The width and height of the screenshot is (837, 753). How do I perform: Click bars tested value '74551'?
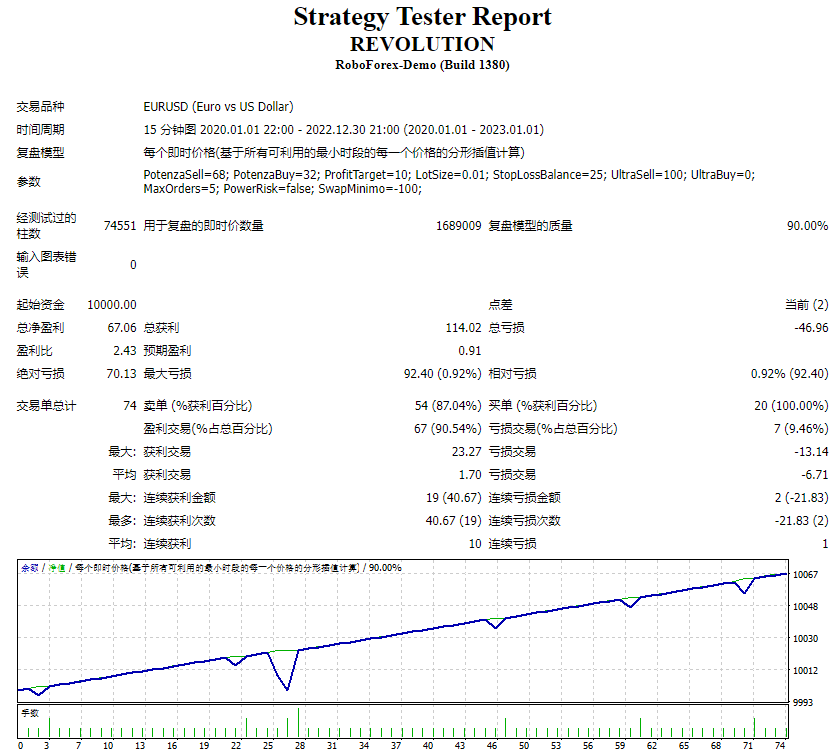[120, 226]
